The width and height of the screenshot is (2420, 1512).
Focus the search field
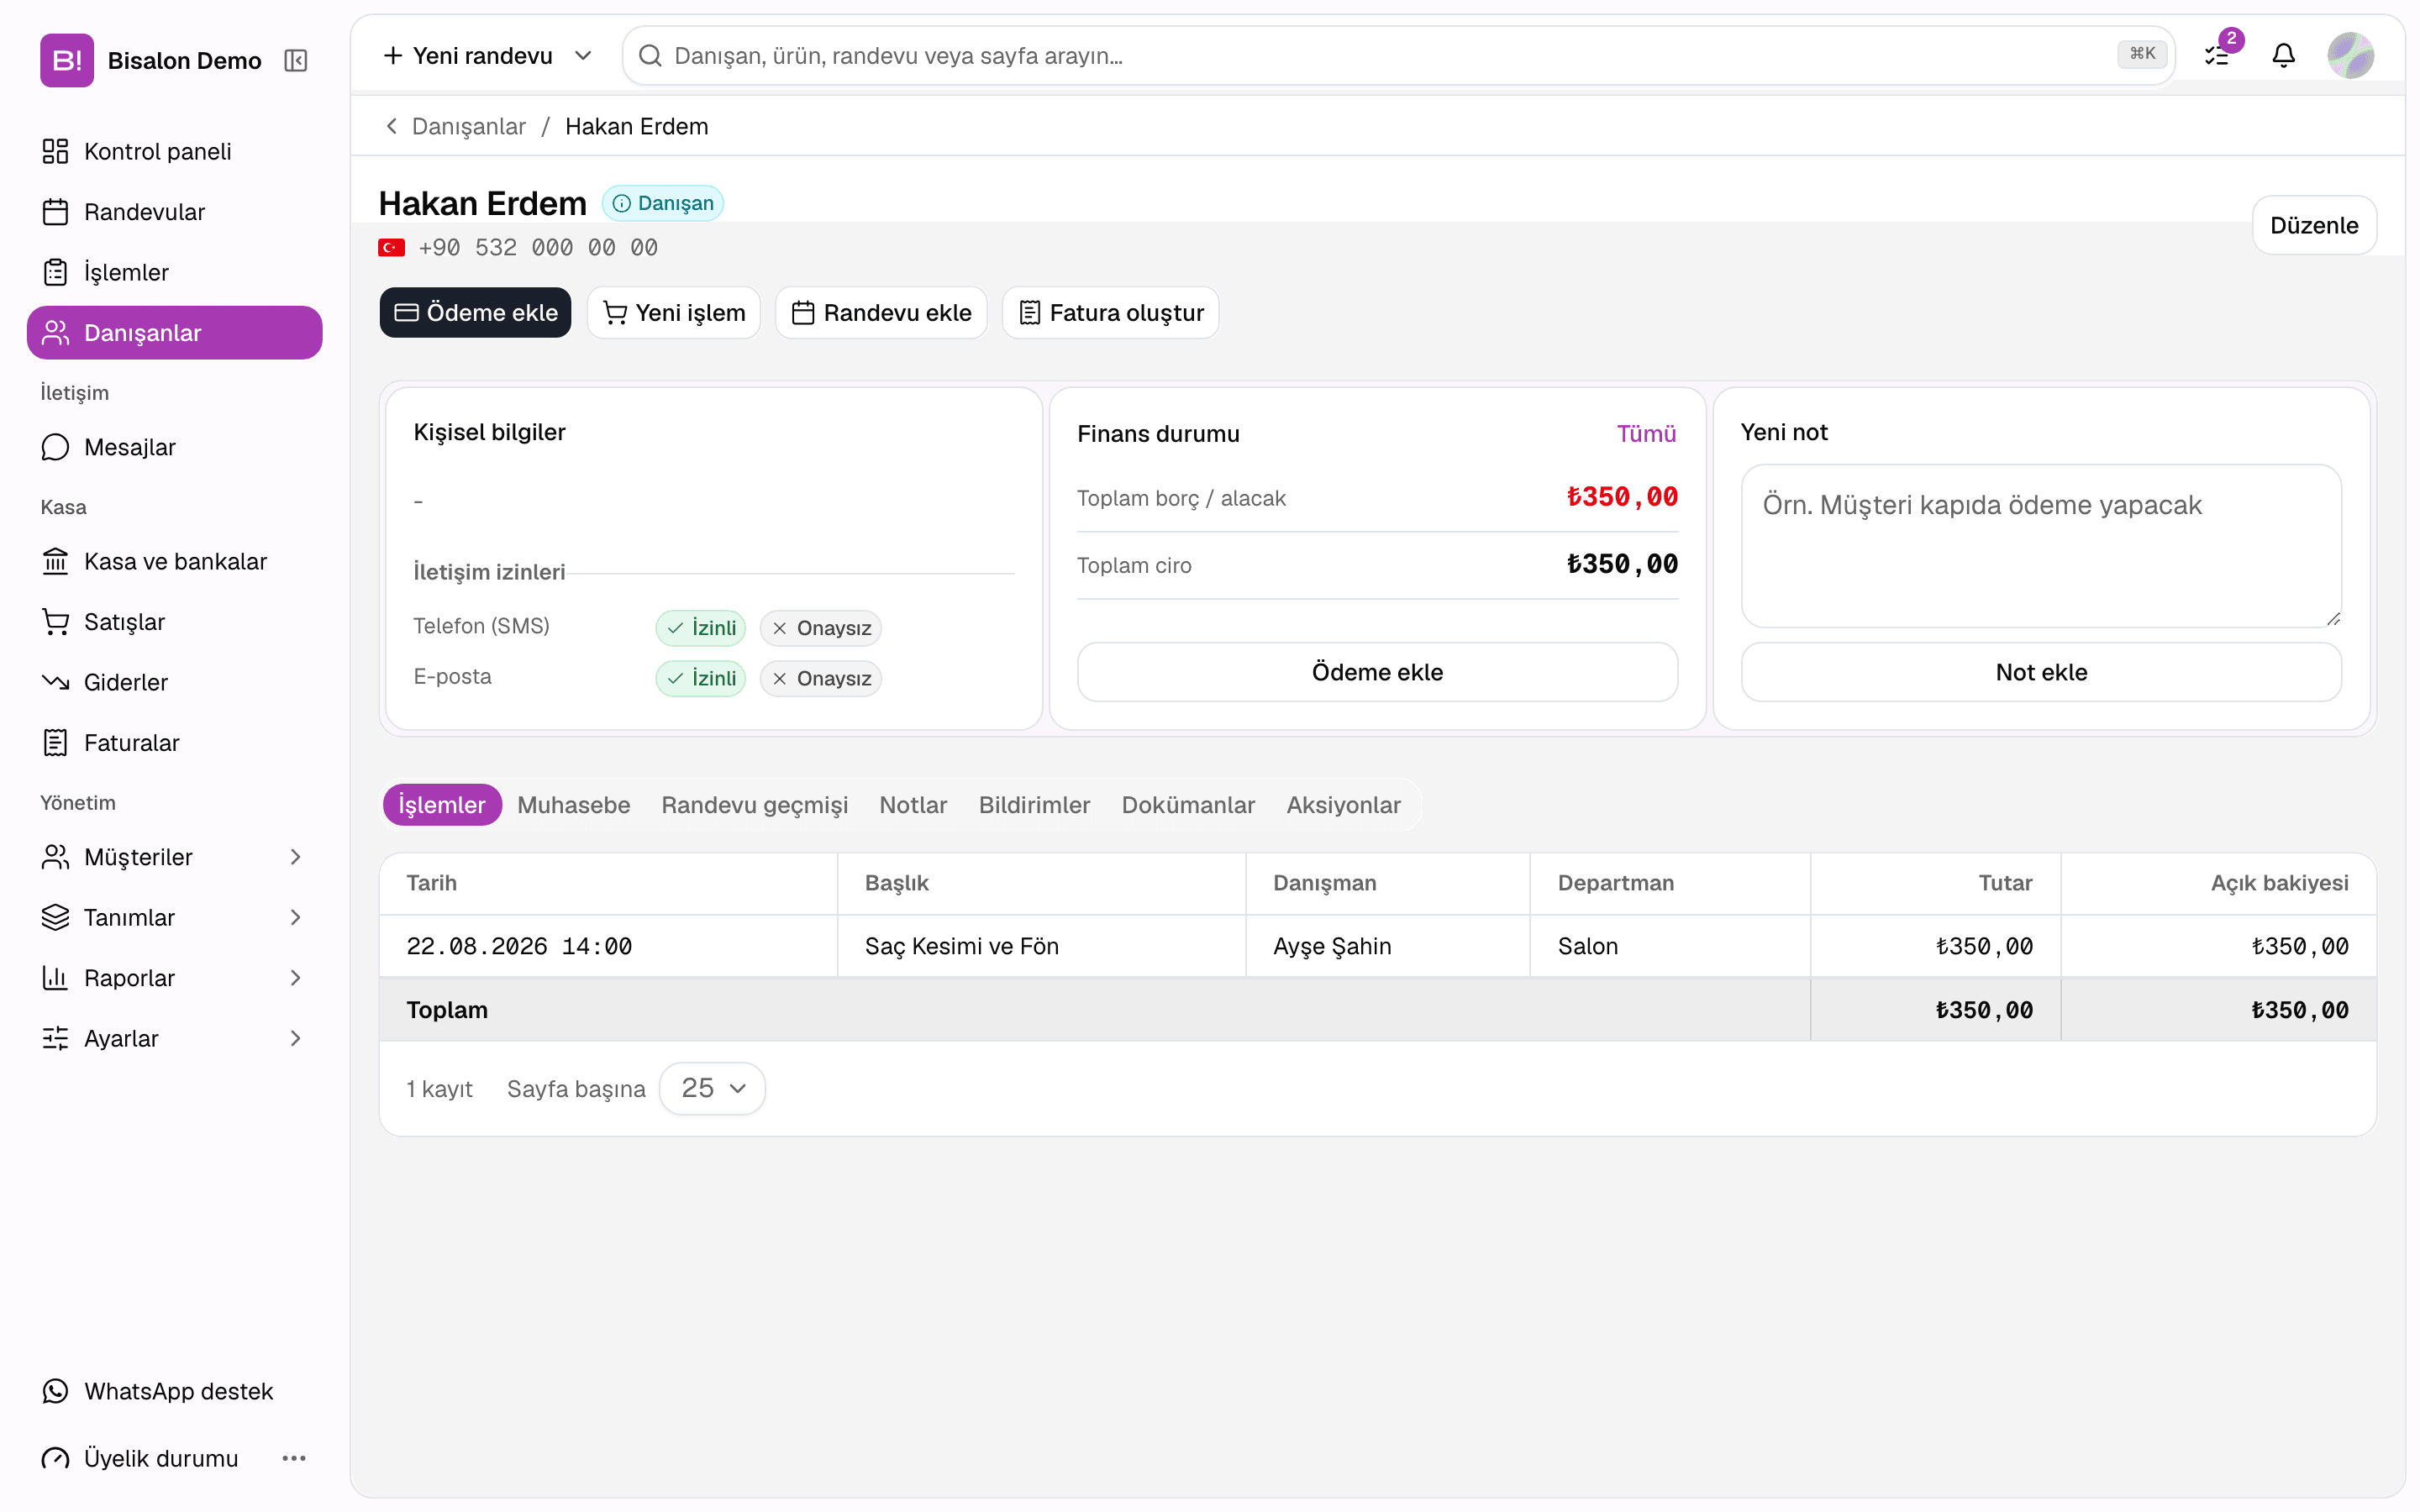click(x=1397, y=55)
